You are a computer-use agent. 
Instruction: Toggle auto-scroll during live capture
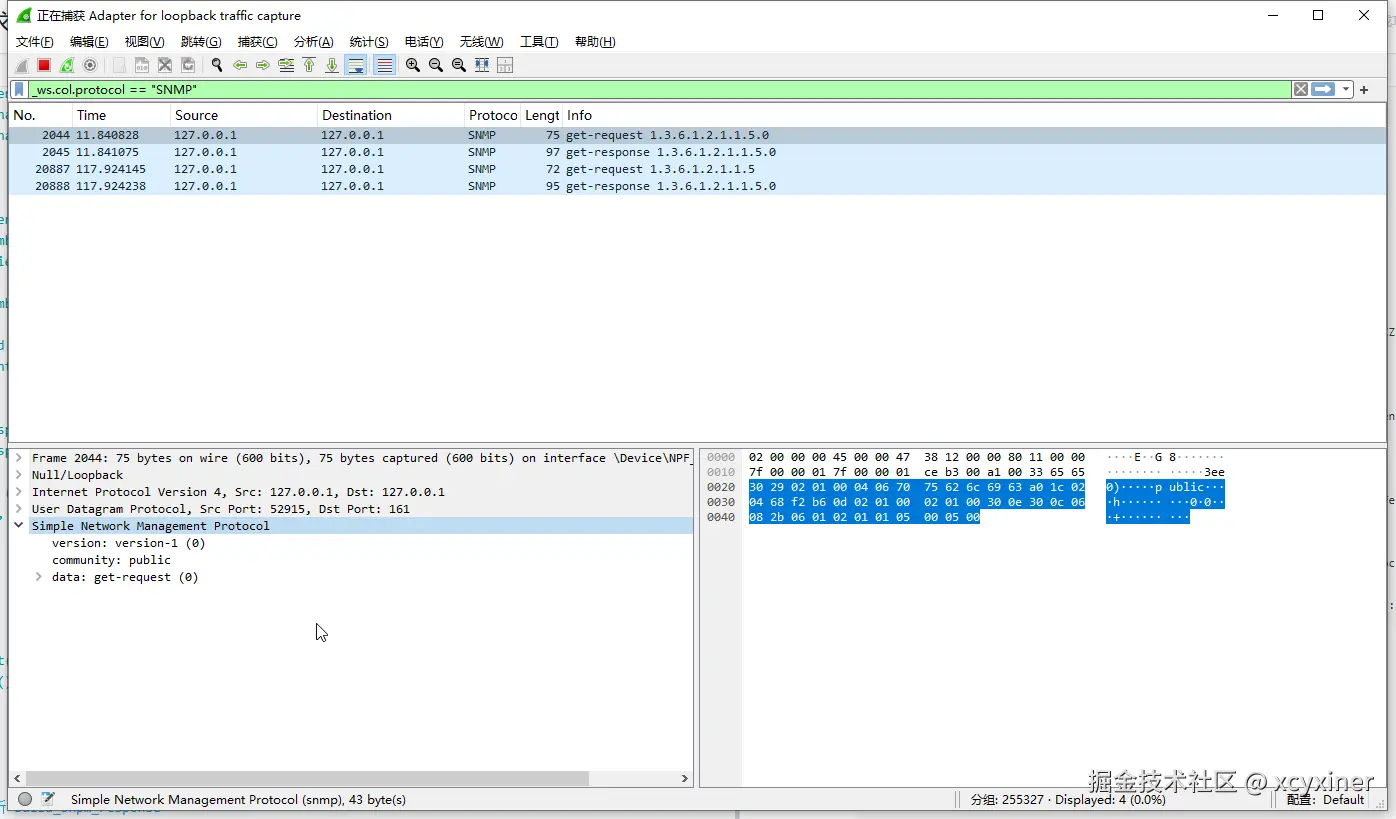(x=355, y=65)
